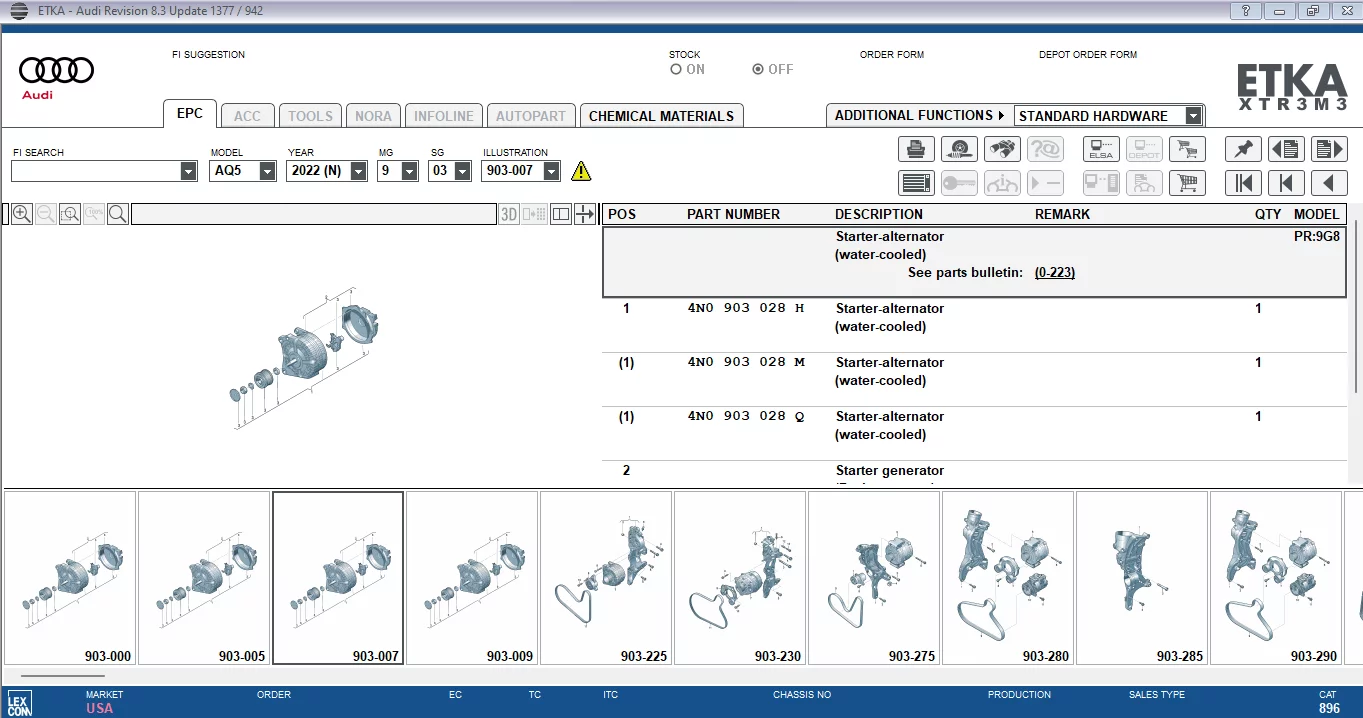Zoom in on the illustration
The height and width of the screenshot is (718, 1363).
tap(21, 214)
